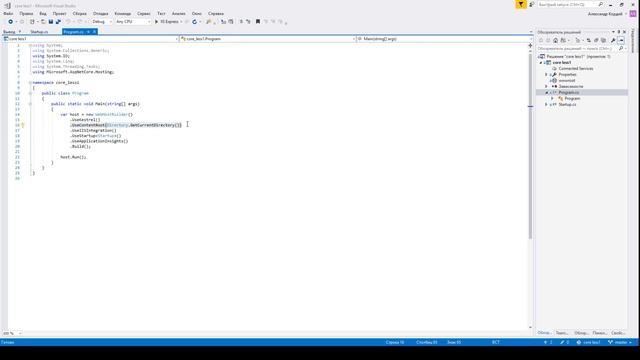
Task: Click the bookmark toggle toolbar icon
Action: click(258, 22)
